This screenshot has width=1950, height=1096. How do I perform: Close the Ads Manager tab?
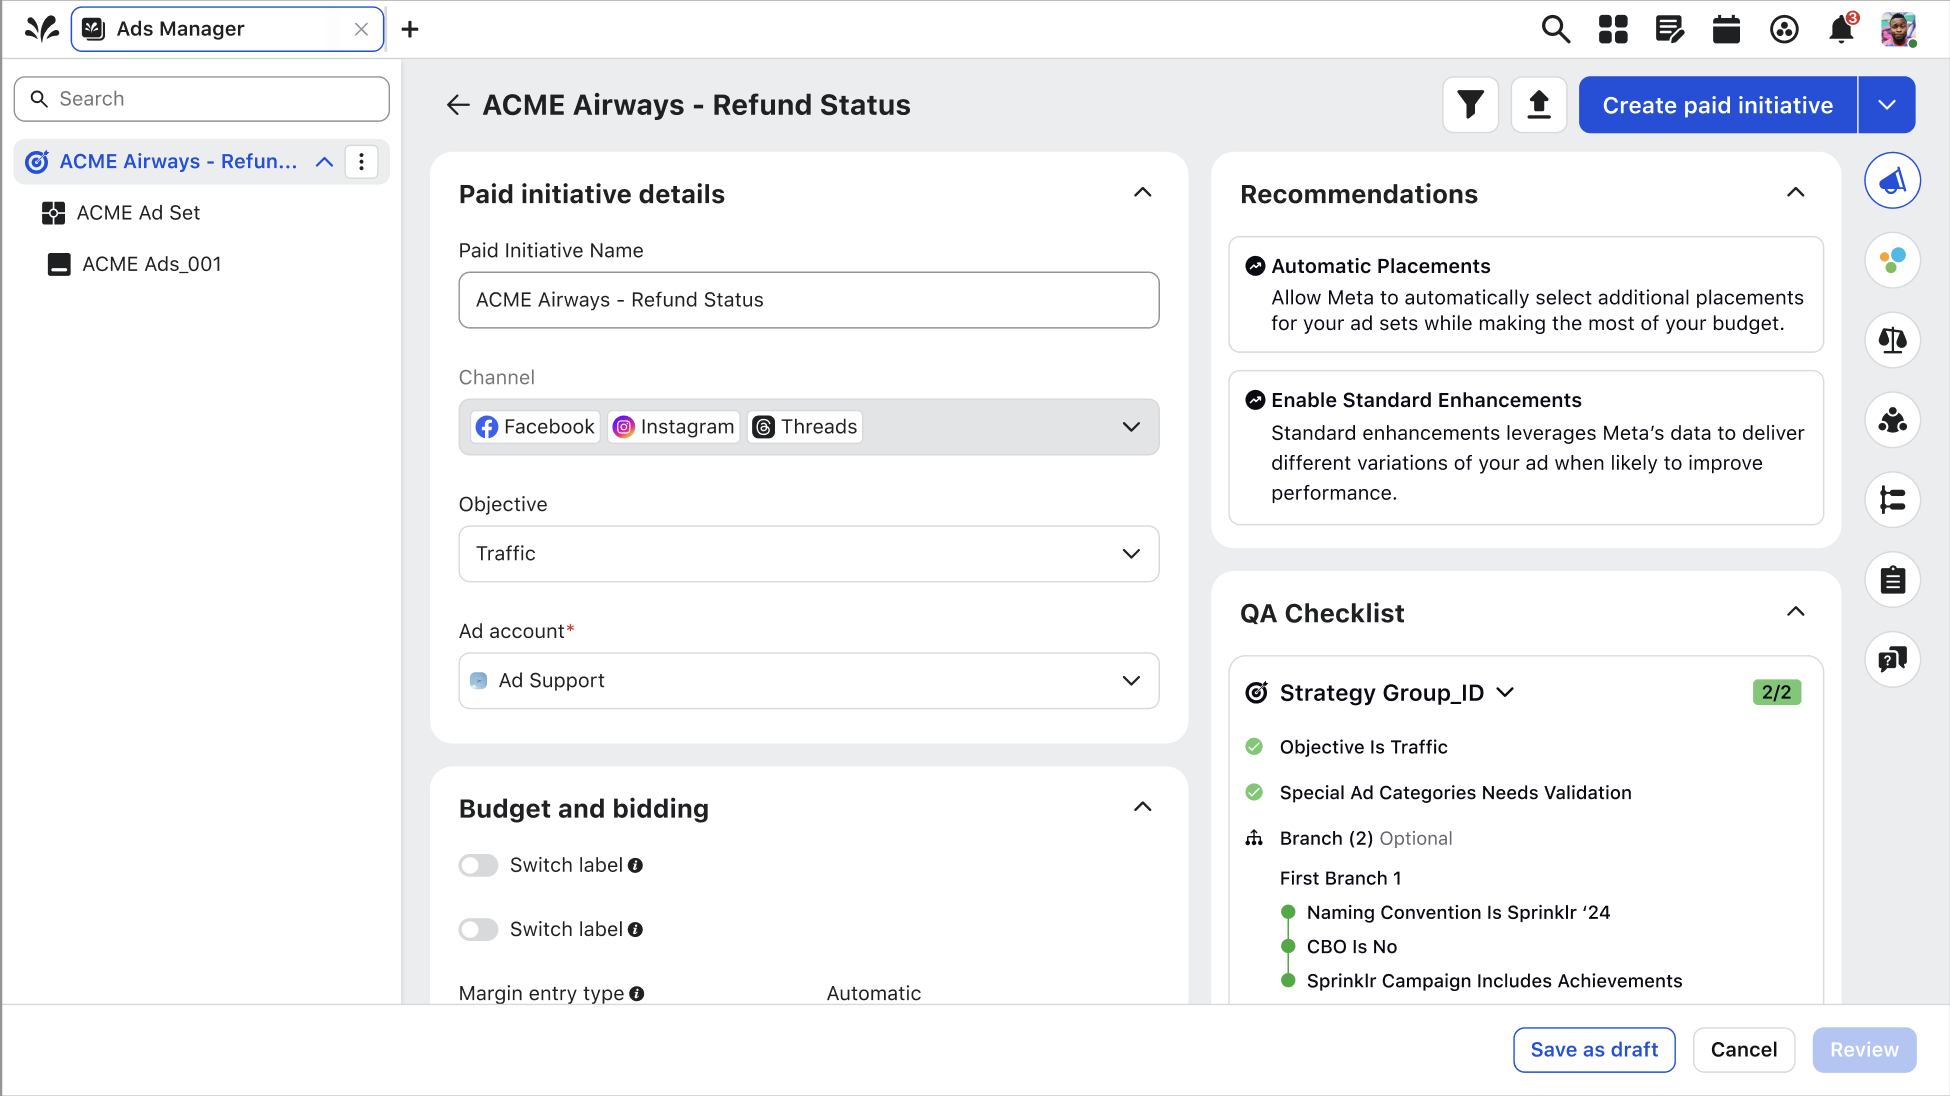(361, 29)
